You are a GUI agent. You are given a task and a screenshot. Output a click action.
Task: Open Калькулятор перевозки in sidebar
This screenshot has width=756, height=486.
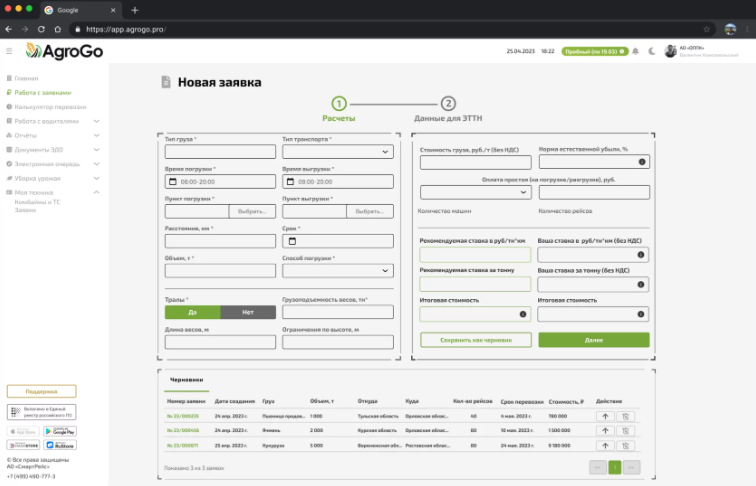tap(50, 107)
